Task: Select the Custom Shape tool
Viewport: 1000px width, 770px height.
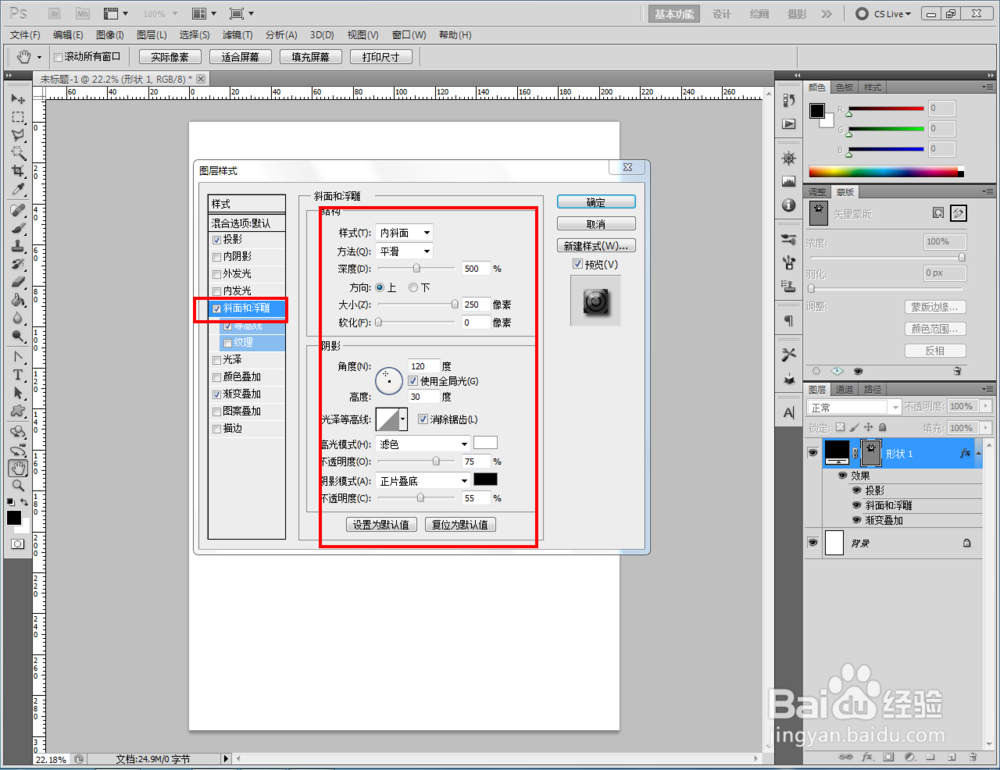Action: 18,411
